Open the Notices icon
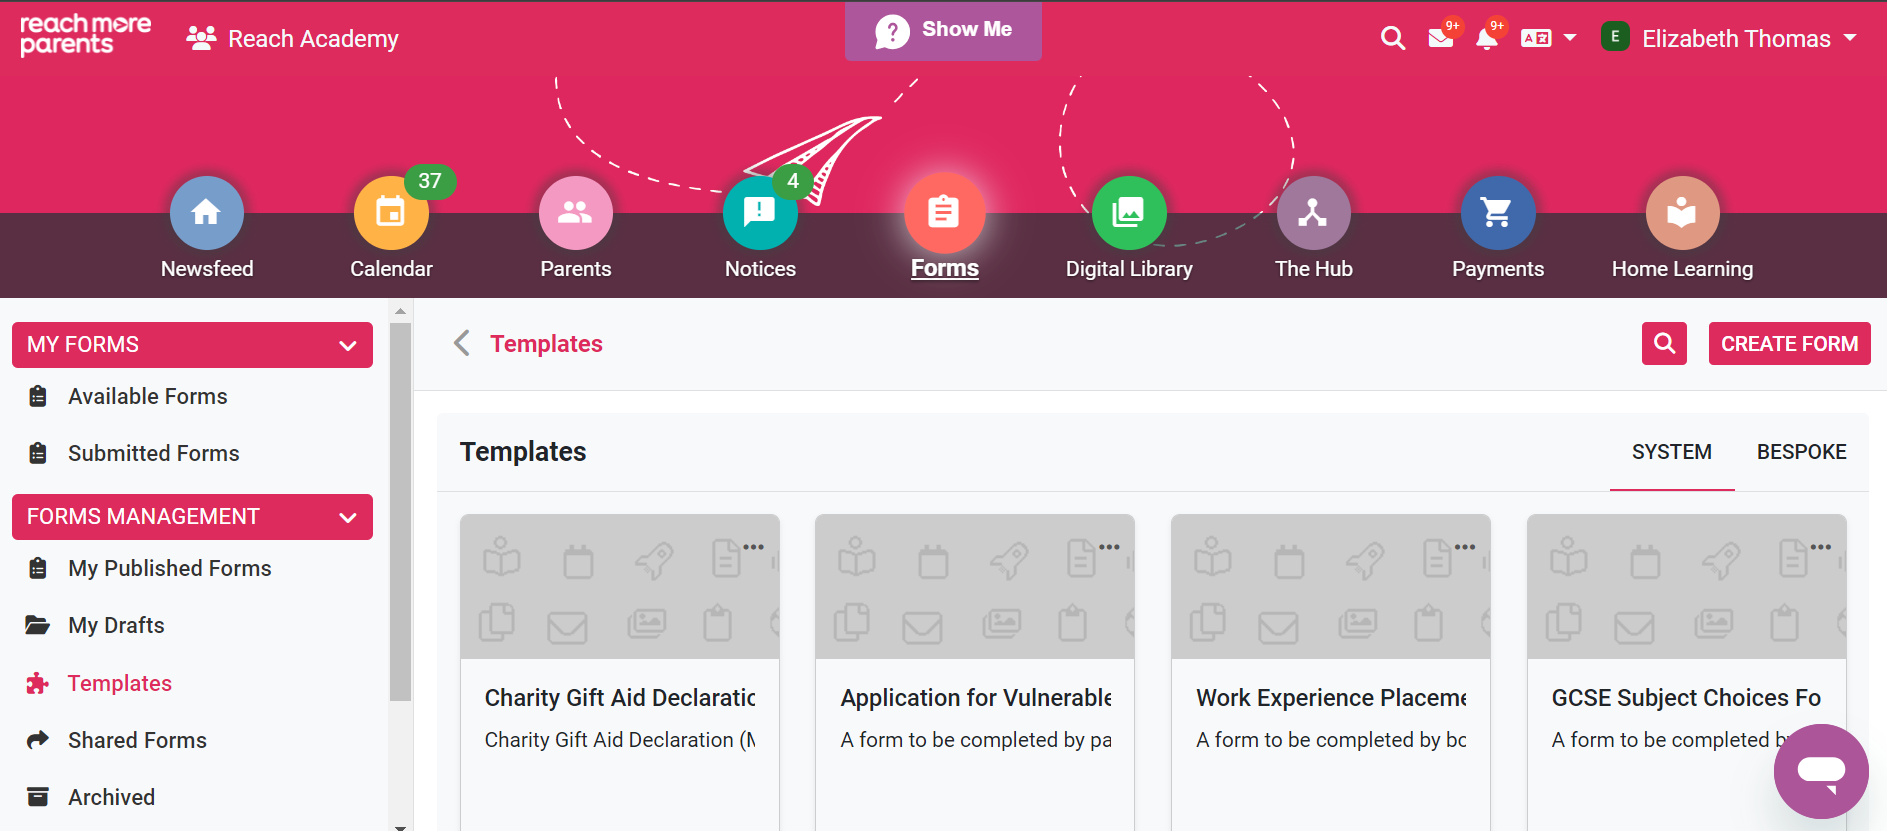 [x=760, y=213]
